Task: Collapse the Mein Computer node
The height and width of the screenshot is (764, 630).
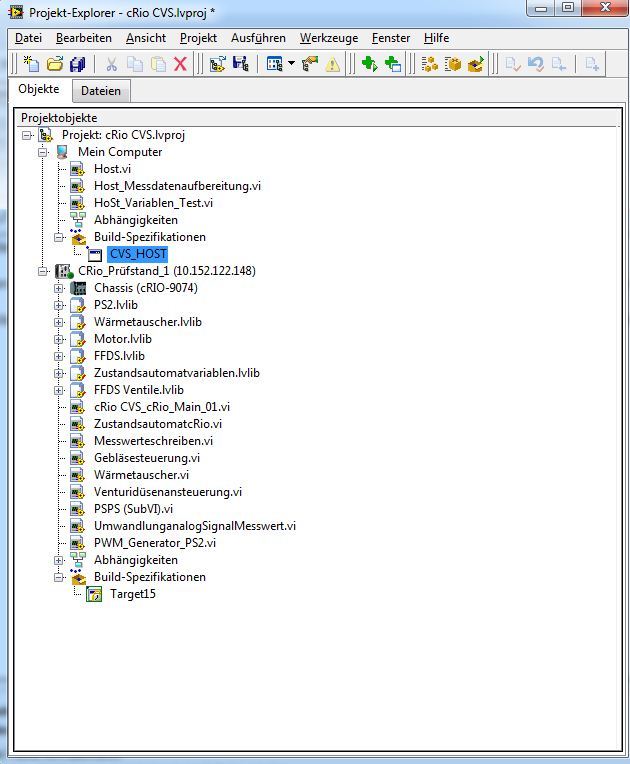Action: (43, 152)
